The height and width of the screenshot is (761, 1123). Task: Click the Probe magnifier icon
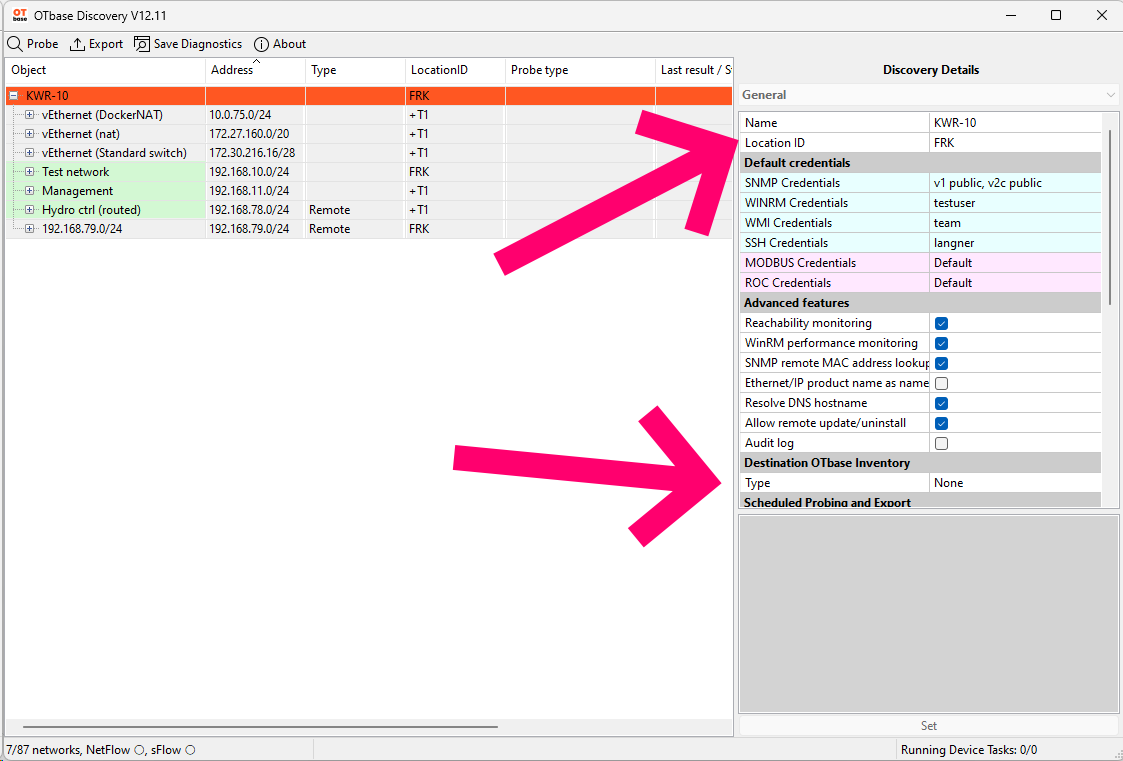tap(14, 44)
